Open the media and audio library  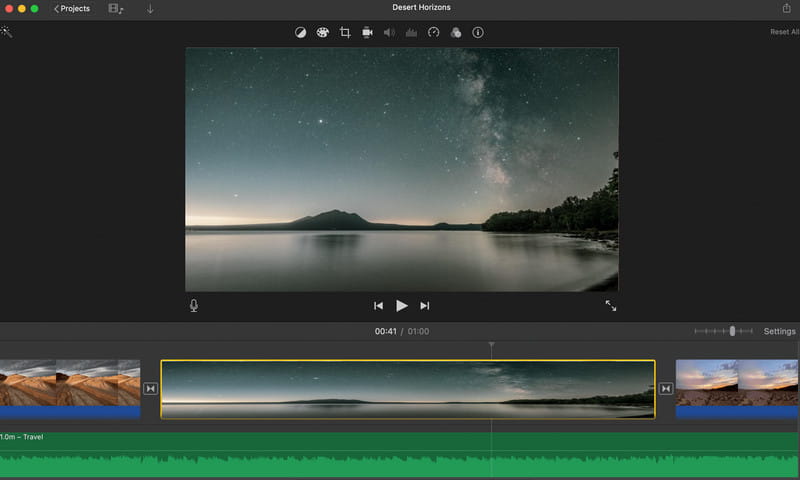tap(116, 9)
